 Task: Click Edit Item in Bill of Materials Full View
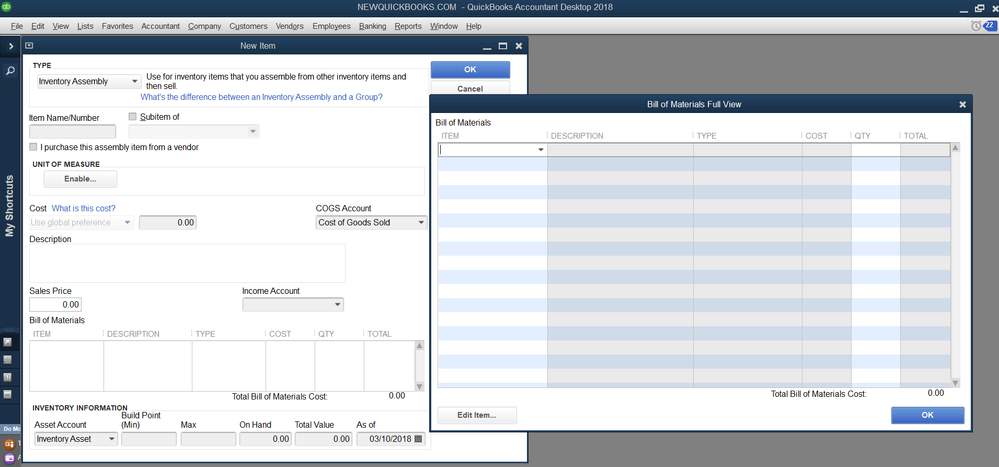point(477,415)
